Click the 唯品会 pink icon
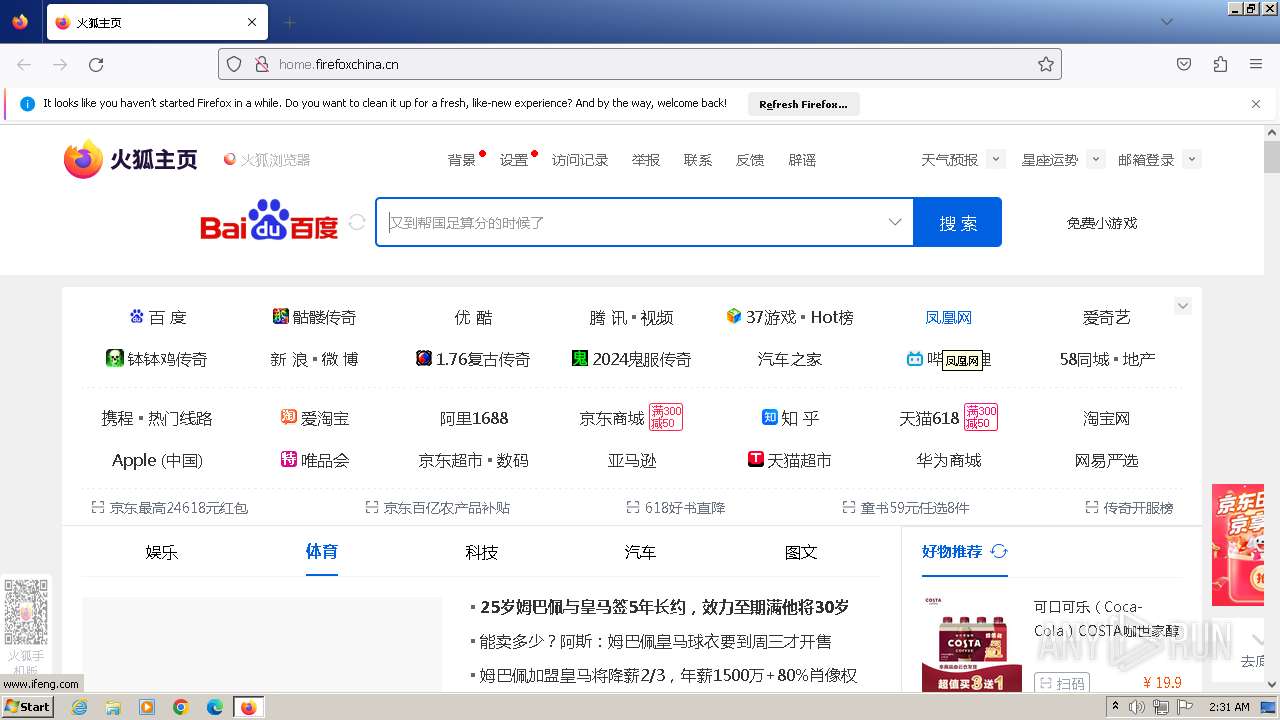1280x720 pixels. tap(289, 459)
